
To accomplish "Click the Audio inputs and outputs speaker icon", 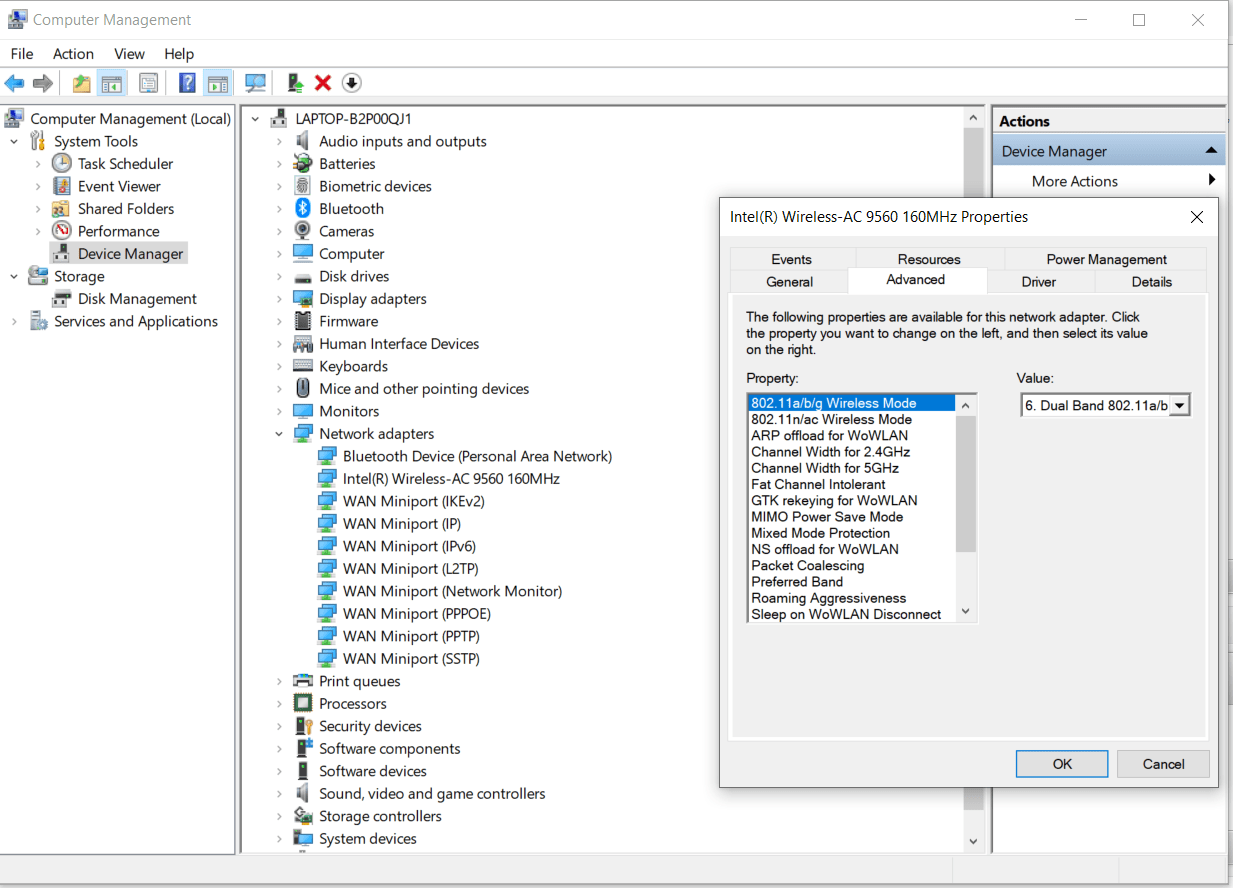I will click(303, 141).
